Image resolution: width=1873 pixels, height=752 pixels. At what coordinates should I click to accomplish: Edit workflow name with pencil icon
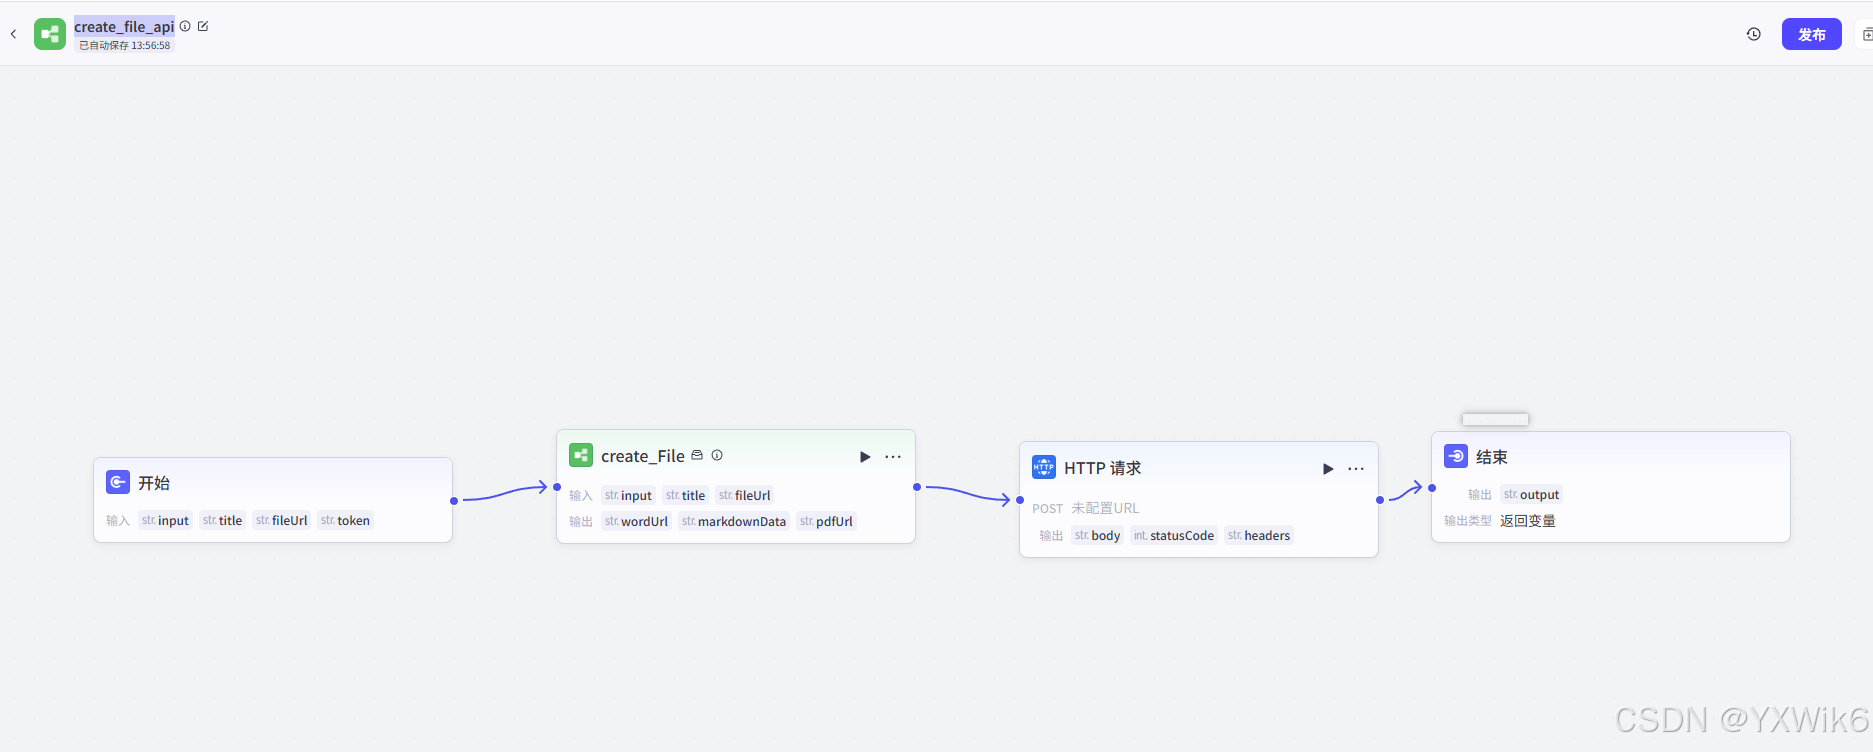[x=203, y=26]
